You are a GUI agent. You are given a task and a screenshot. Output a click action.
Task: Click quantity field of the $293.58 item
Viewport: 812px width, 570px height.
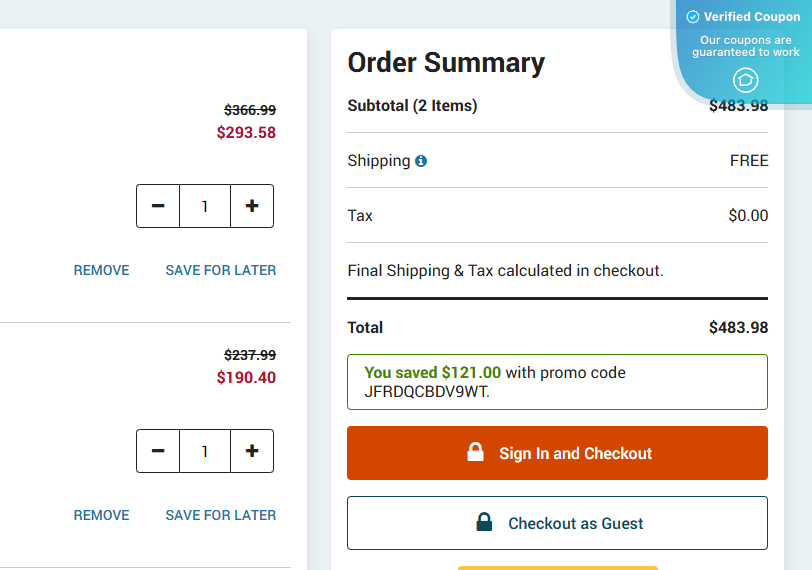point(205,206)
